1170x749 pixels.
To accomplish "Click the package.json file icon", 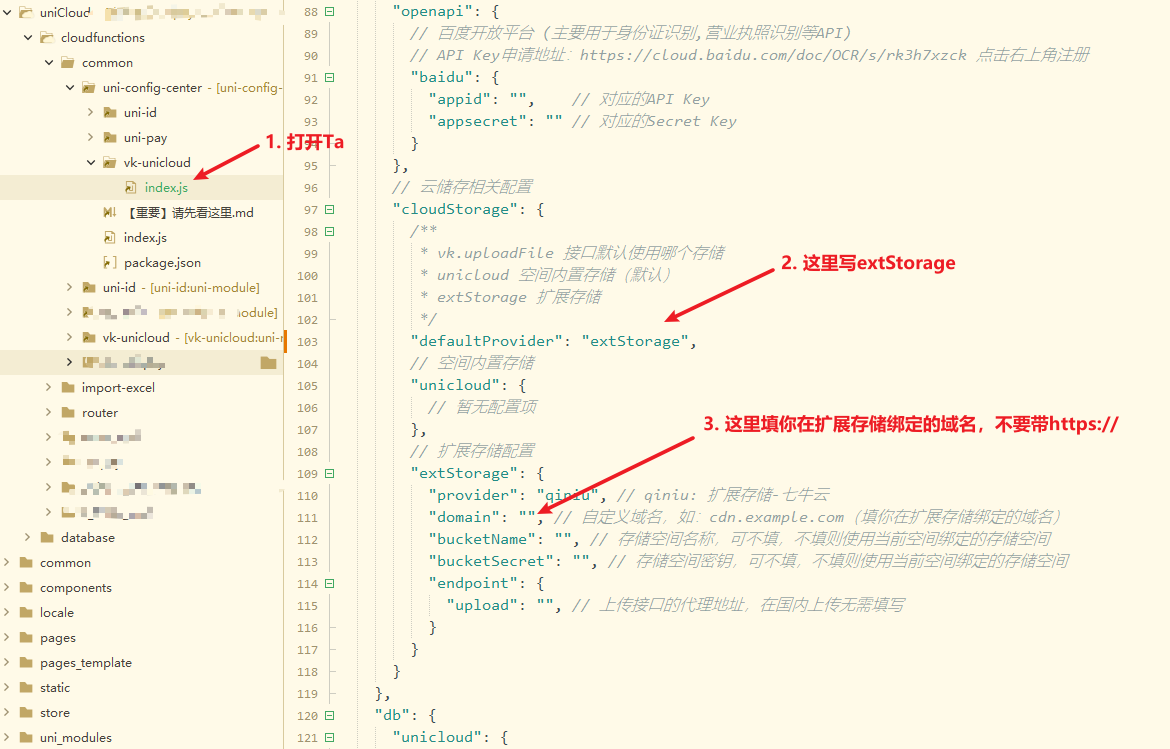I will pos(110,263).
